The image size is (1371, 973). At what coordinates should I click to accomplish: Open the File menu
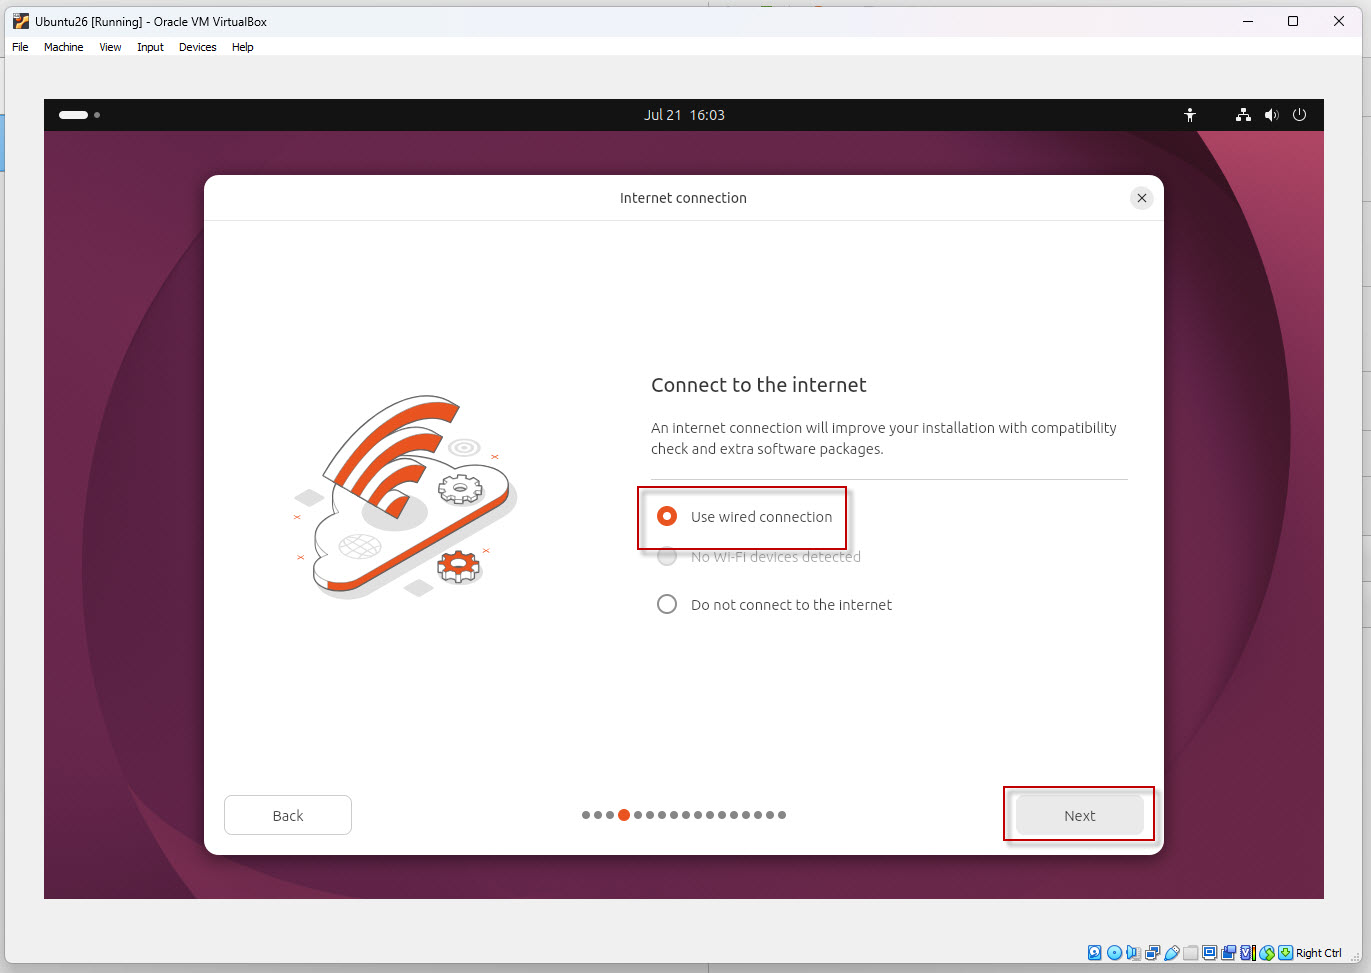tap(20, 47)
